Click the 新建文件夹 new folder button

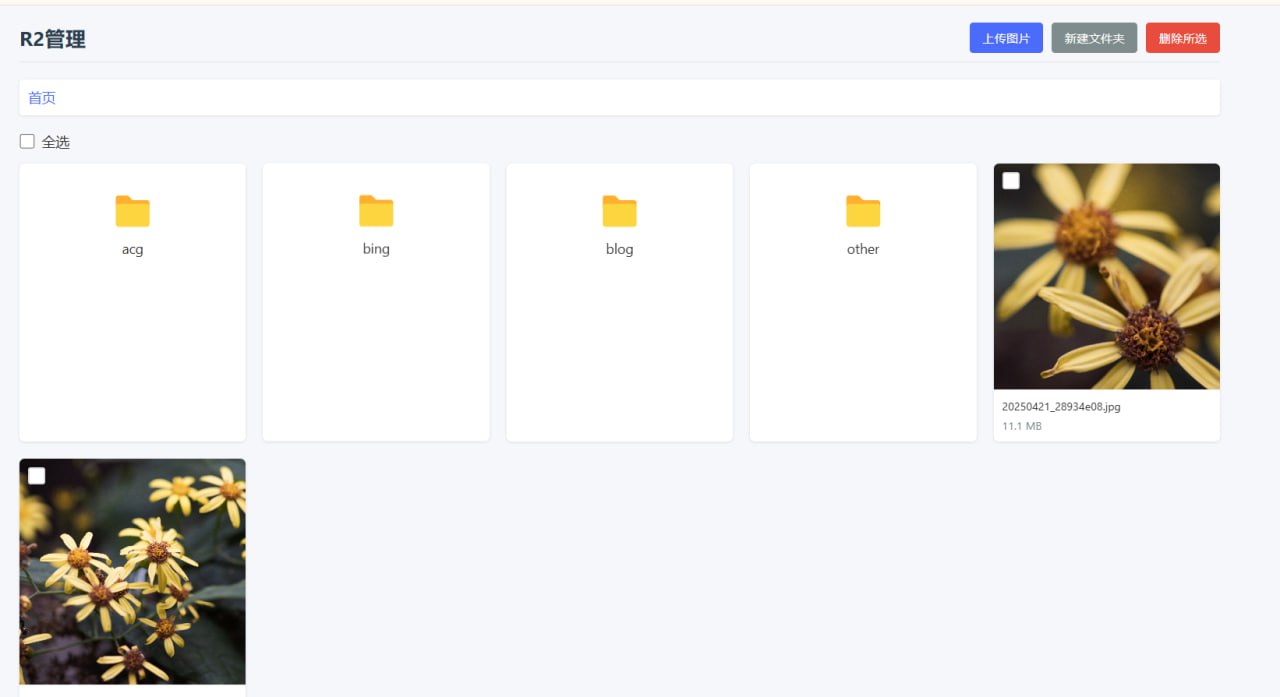click(1094, 37)
